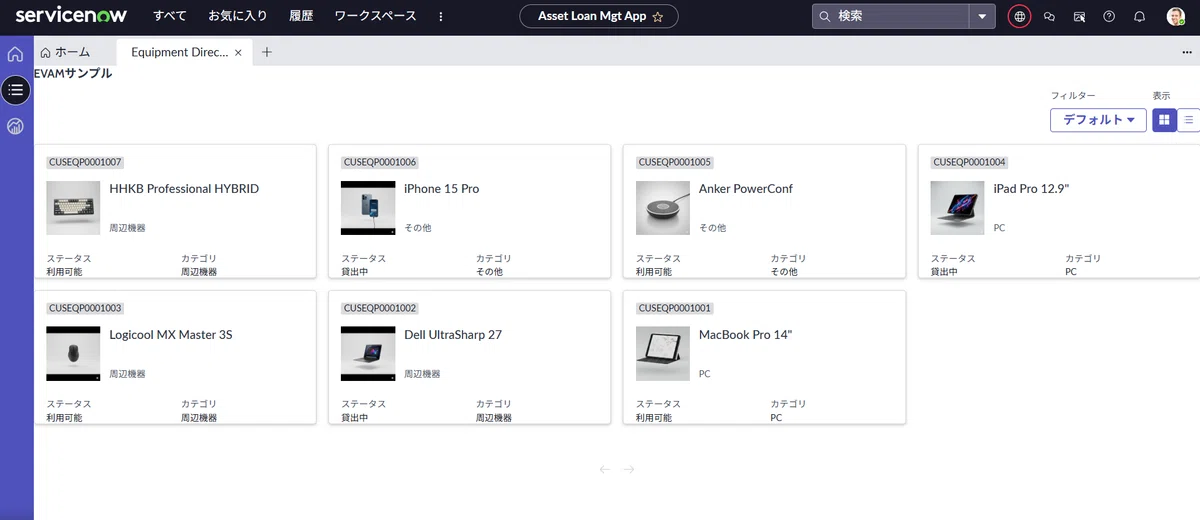Viewport: 1200px width, 520px height.
Task: Open the tab overflow three-dots menu
Action: 1187,52
